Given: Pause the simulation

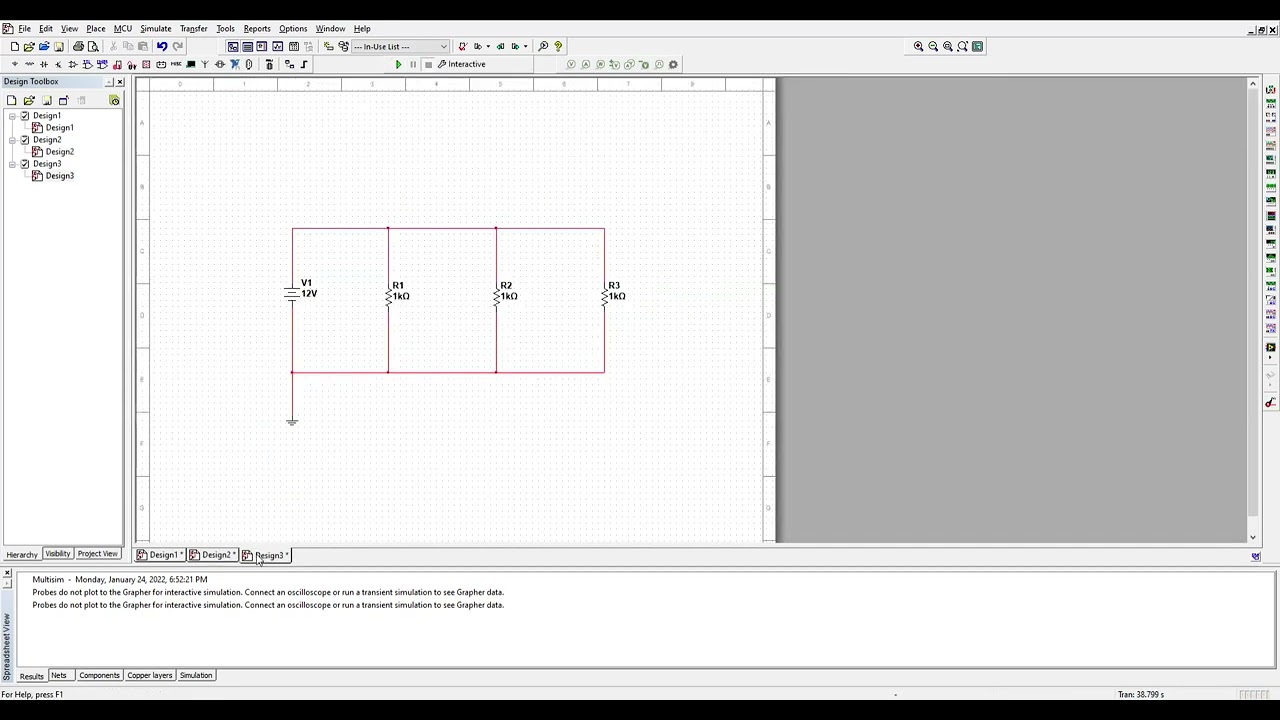Looking at the screenshot, I should pos(413,64).
